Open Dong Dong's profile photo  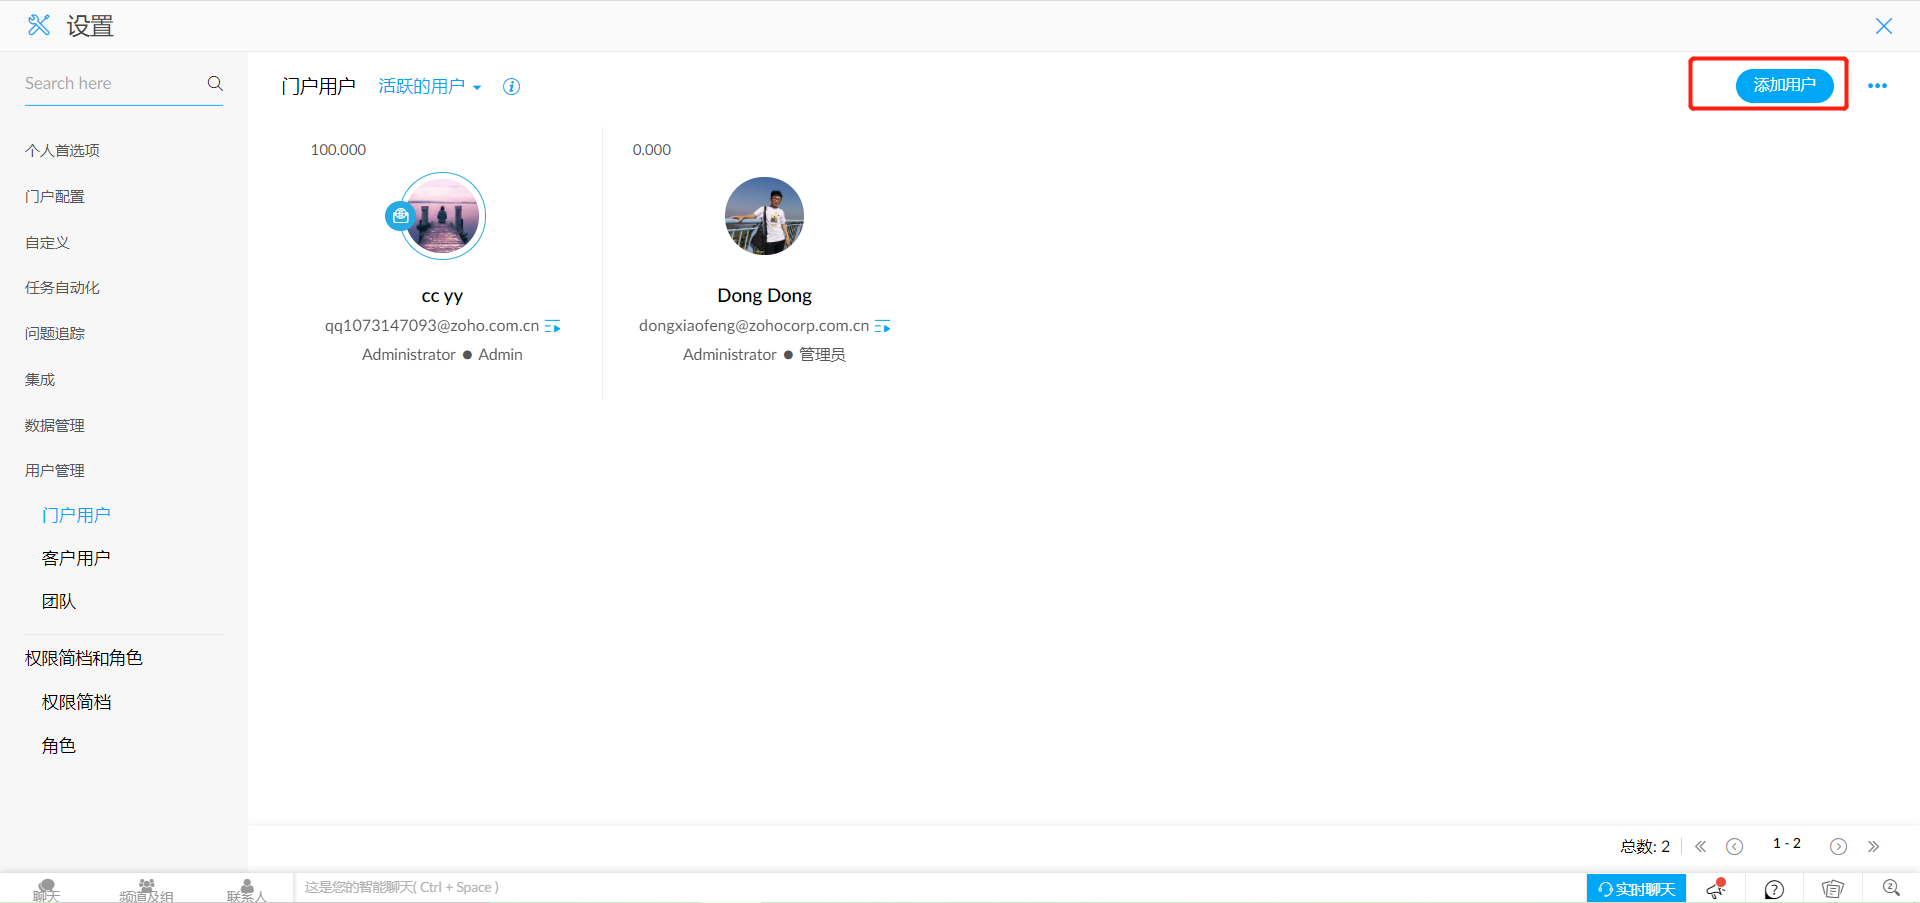coord(764,216)
